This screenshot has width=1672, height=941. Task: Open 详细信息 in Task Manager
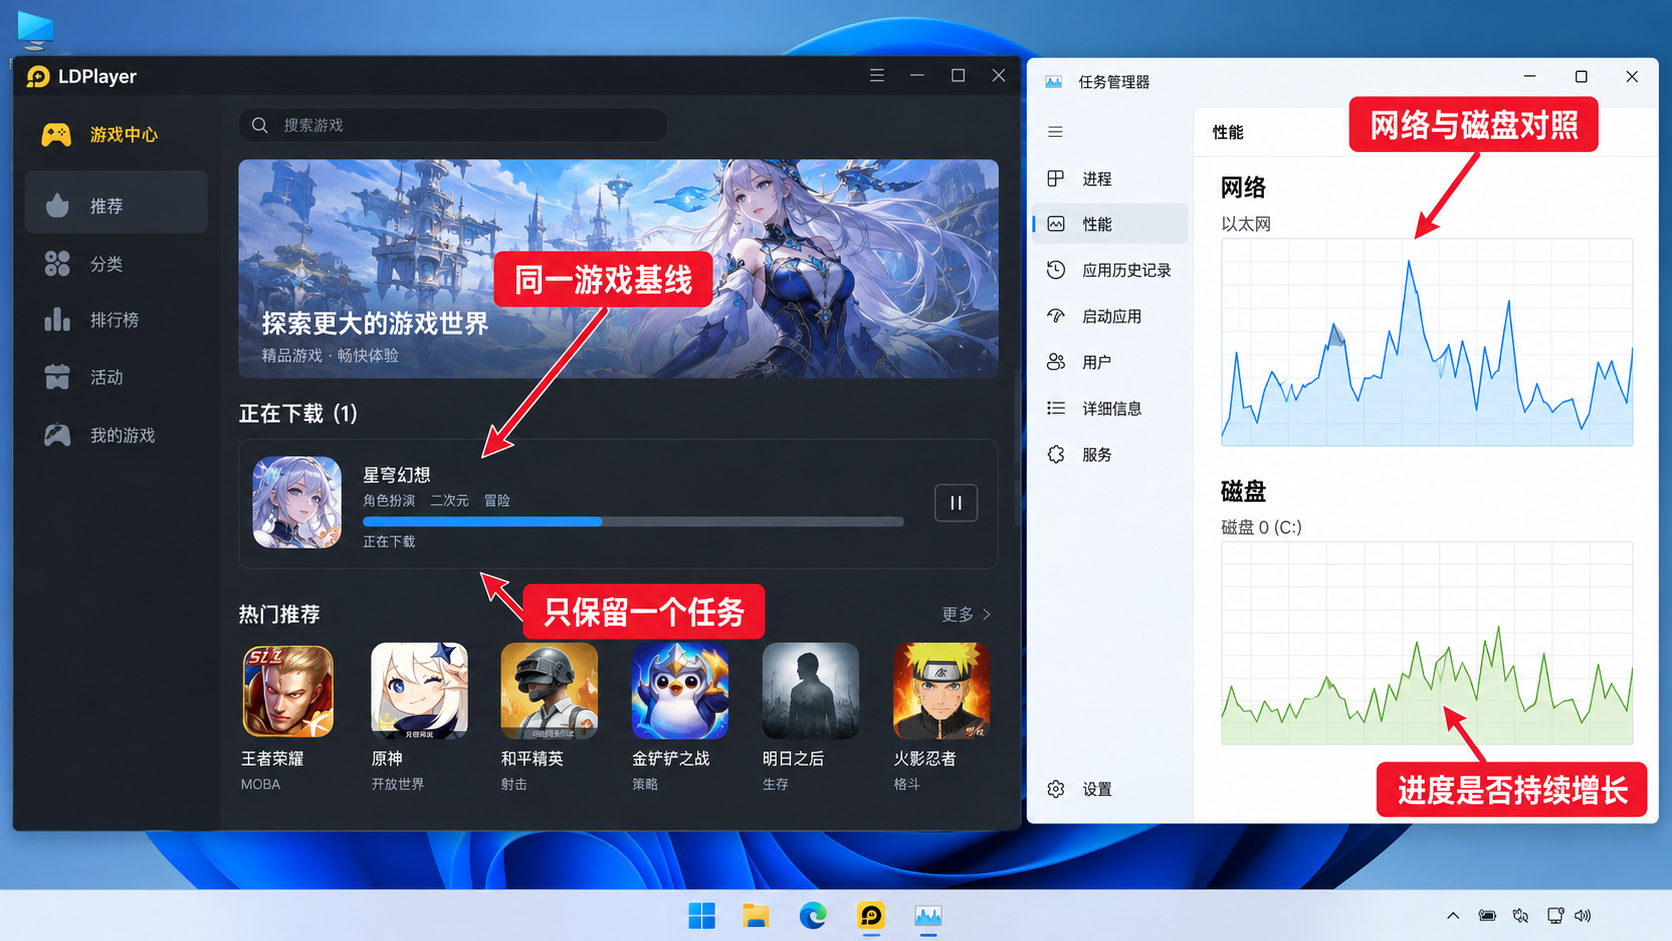[1111, 408]
